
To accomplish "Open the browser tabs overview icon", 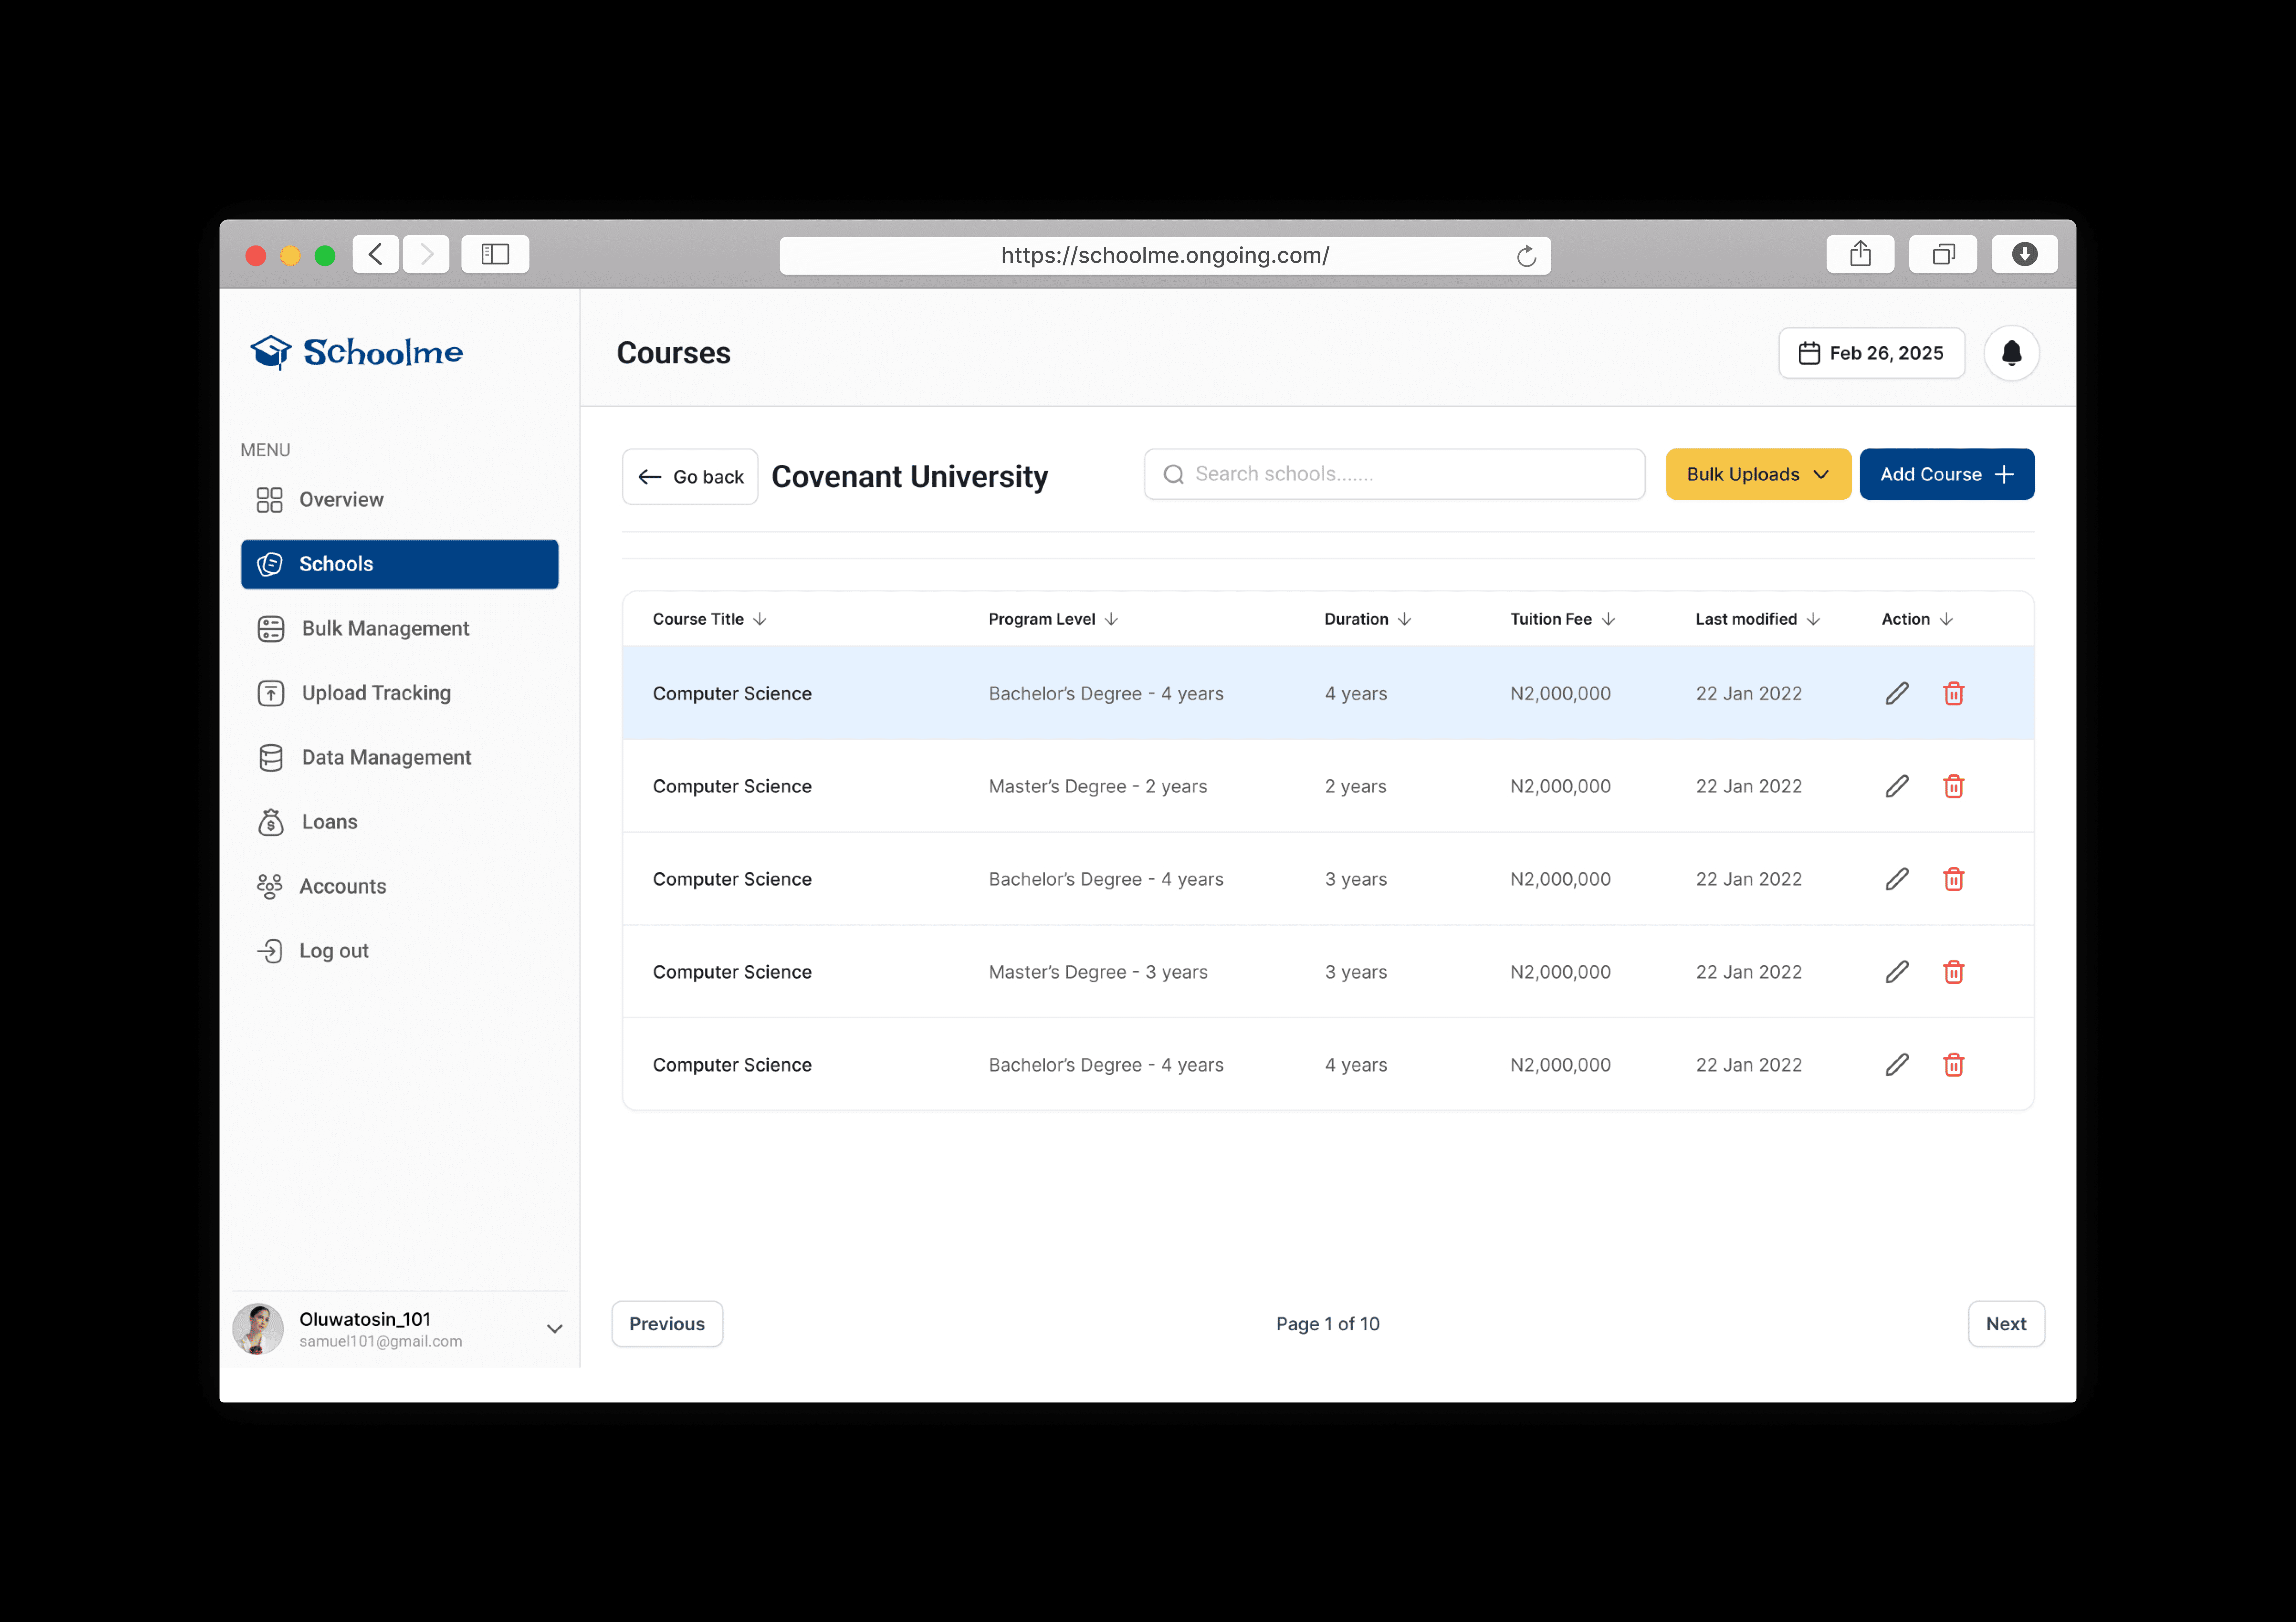I will pos(1943,254).
